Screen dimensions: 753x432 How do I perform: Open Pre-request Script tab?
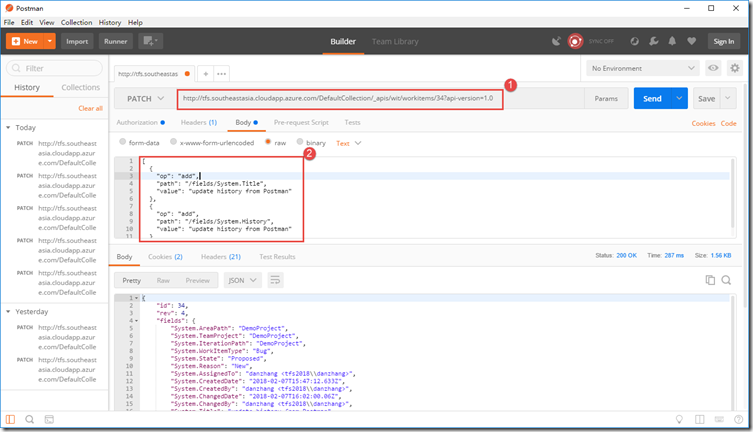pos(301,122)
